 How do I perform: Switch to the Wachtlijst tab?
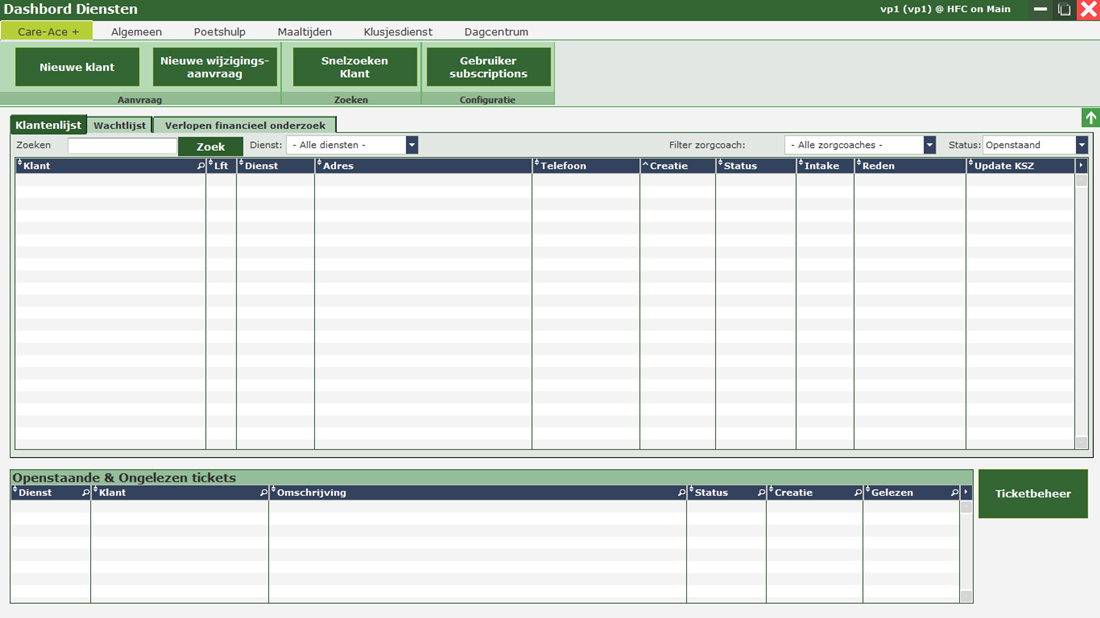click(120, 125)
